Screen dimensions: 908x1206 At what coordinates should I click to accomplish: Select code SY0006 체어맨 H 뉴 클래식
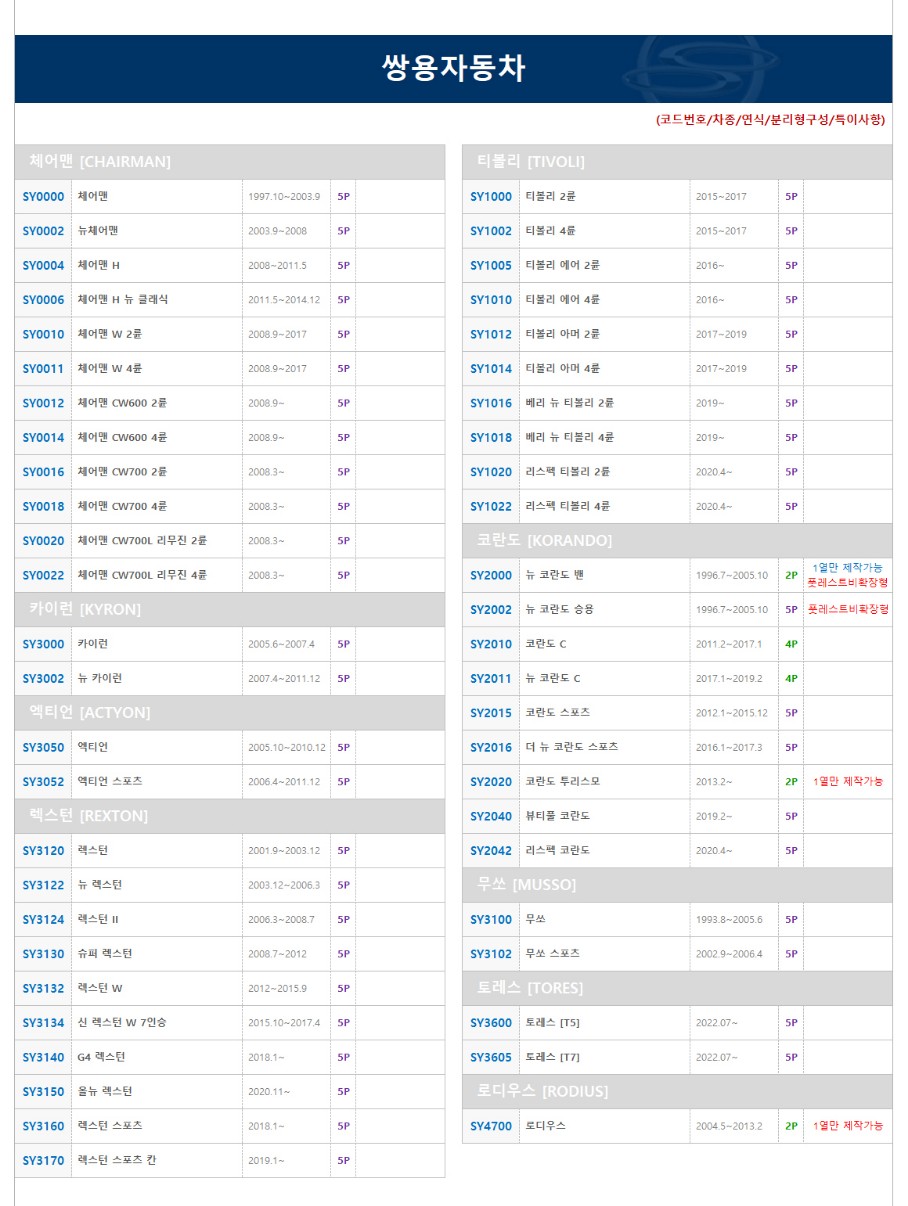point(43,300)
